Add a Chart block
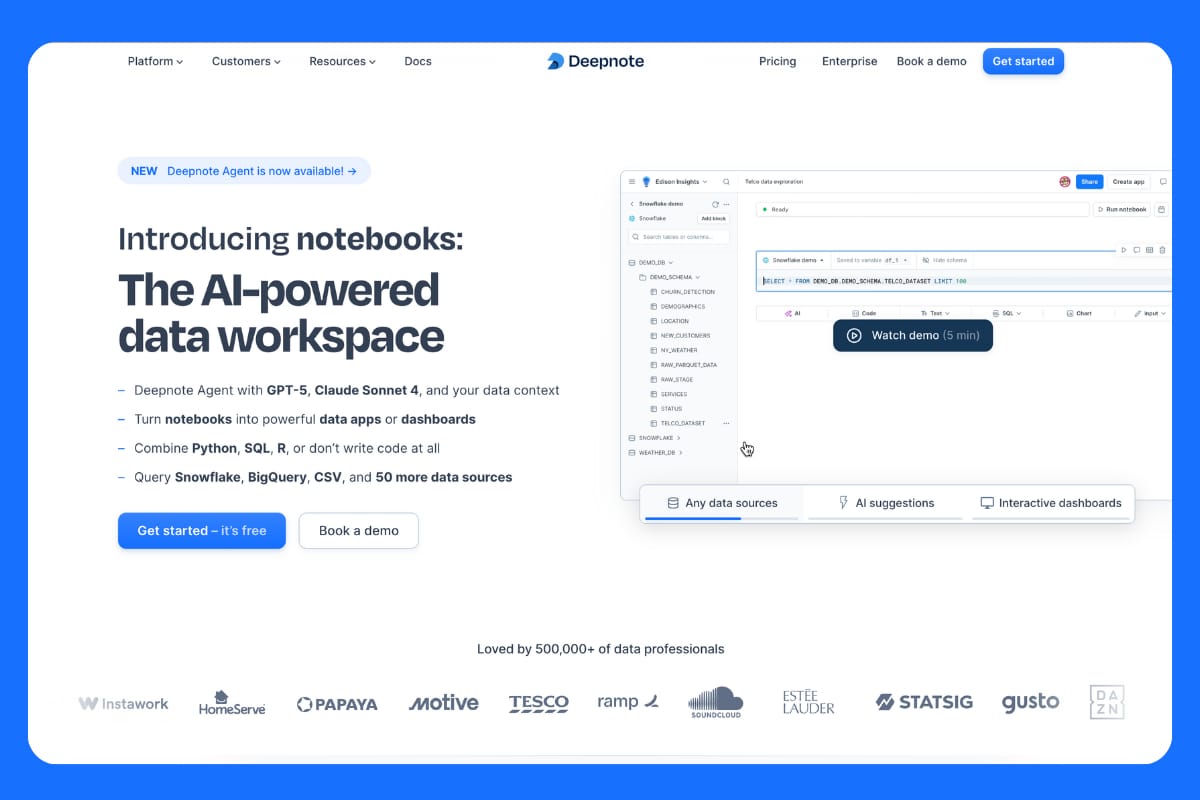Screen dimensions: 1200x800 tap(1079, 313)
